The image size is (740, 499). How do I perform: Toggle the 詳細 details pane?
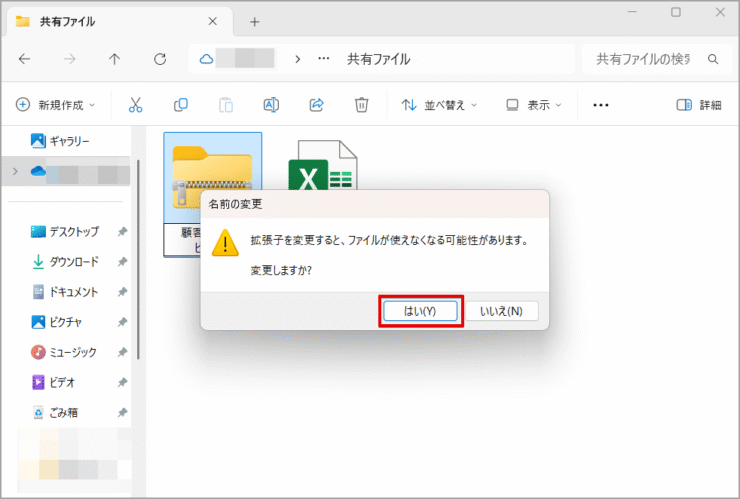click(x=699, y=105)
